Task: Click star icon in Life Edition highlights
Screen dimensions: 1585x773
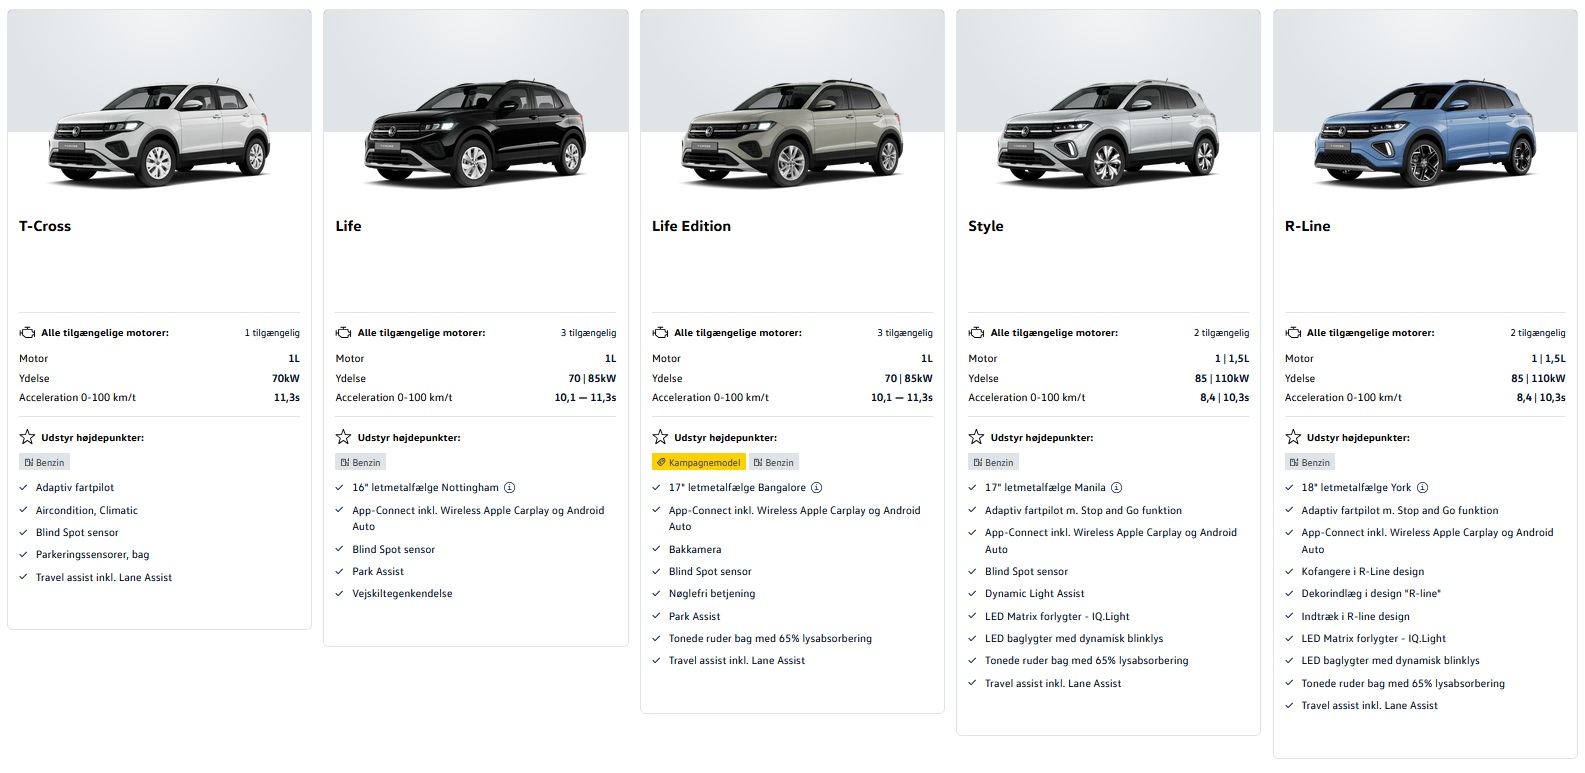Action: [x=660, y=437]
